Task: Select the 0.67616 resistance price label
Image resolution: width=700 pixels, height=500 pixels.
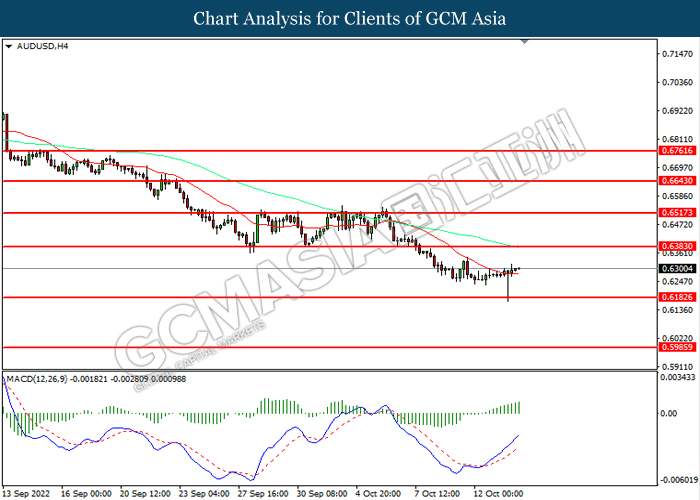Action: click(x=677, y=150)
